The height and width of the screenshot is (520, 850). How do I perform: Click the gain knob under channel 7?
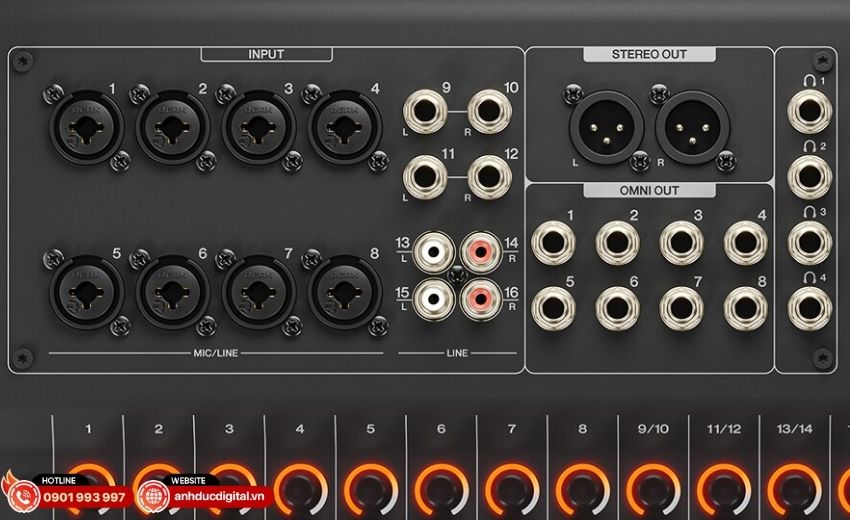point(512,490)
